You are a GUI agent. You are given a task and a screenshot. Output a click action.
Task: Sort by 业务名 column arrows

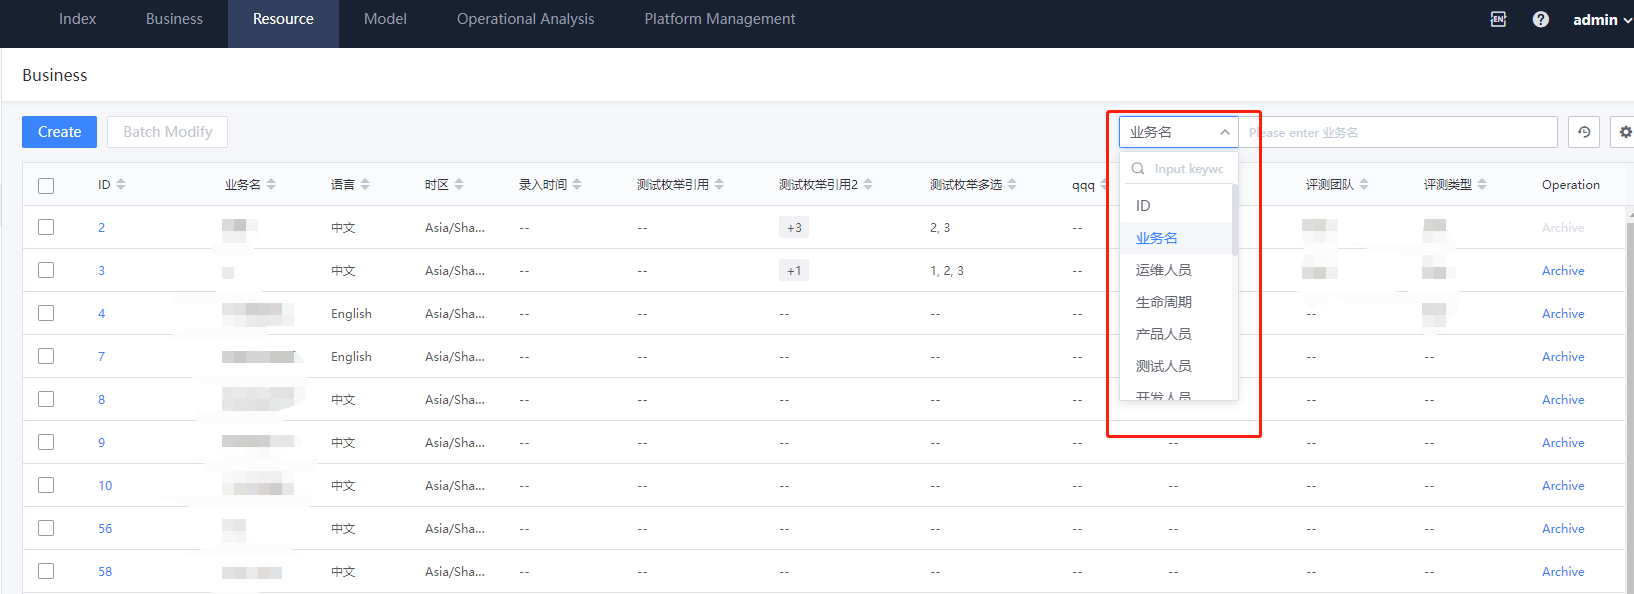pos(271,184)
